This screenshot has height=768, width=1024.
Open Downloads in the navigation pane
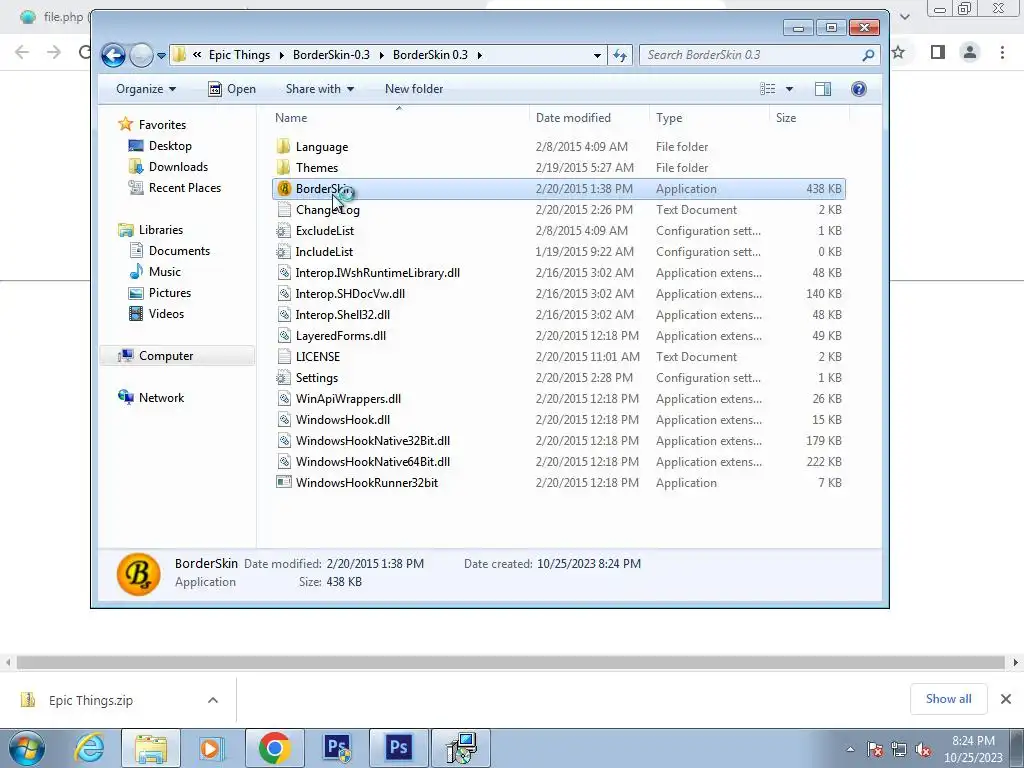pos(178,167)
